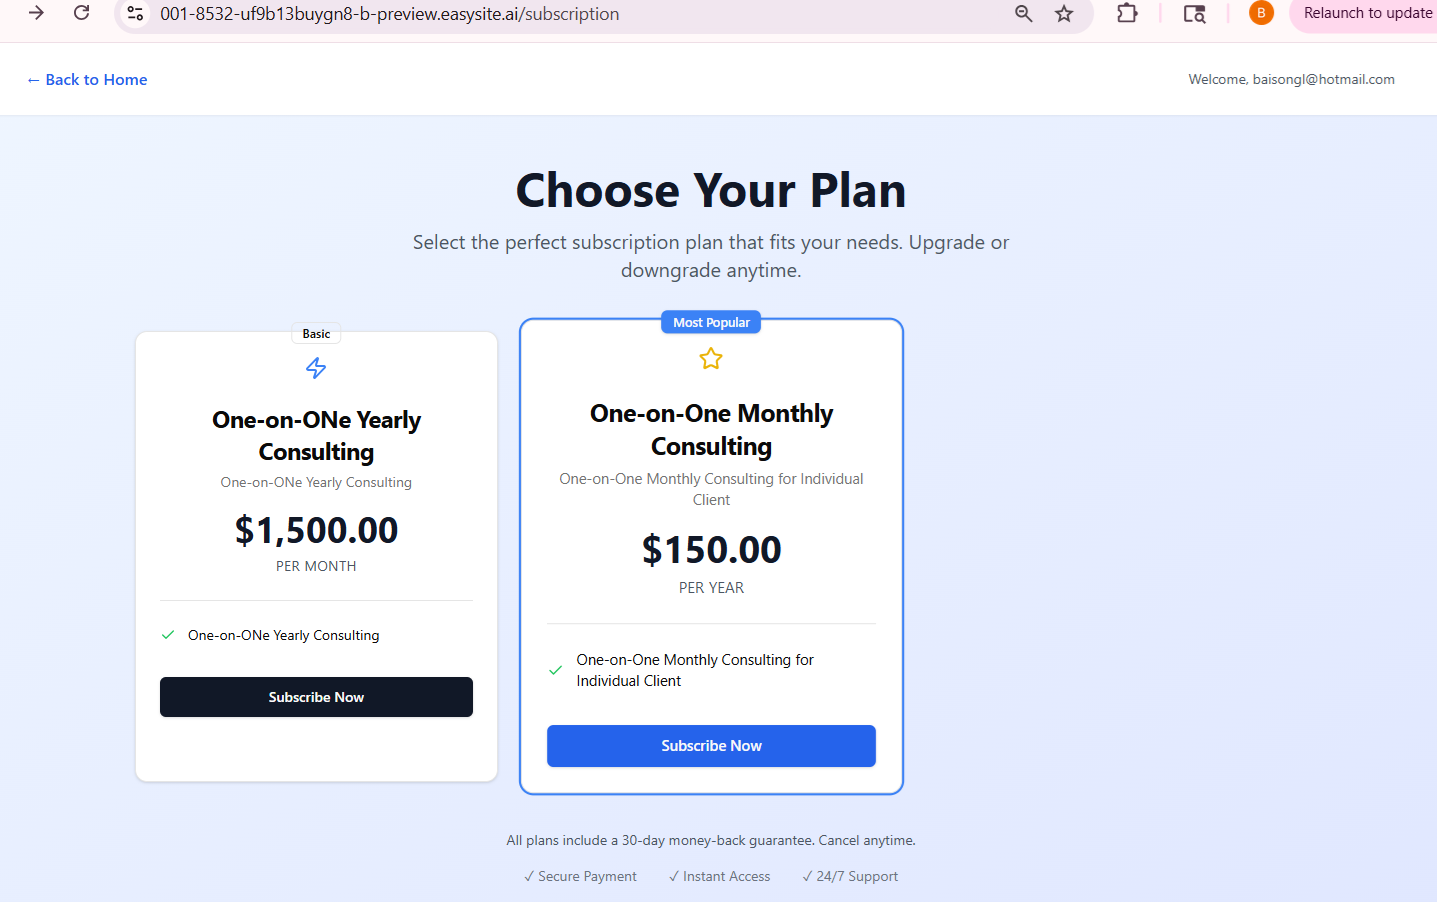Go Back to Home
The width and height of the screenshot is (1437, 902).
pyautogui.click(x=87, y=80)
